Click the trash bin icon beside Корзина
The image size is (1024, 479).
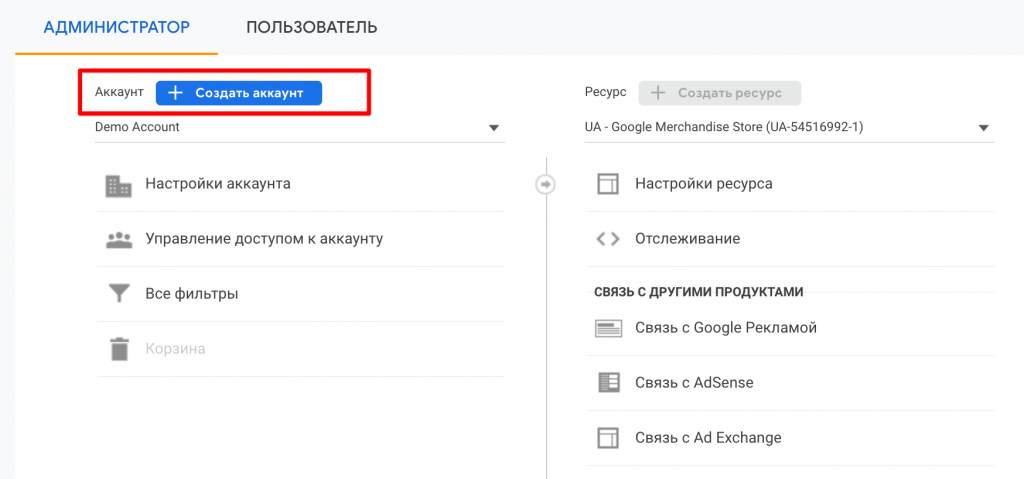point(118,349)
